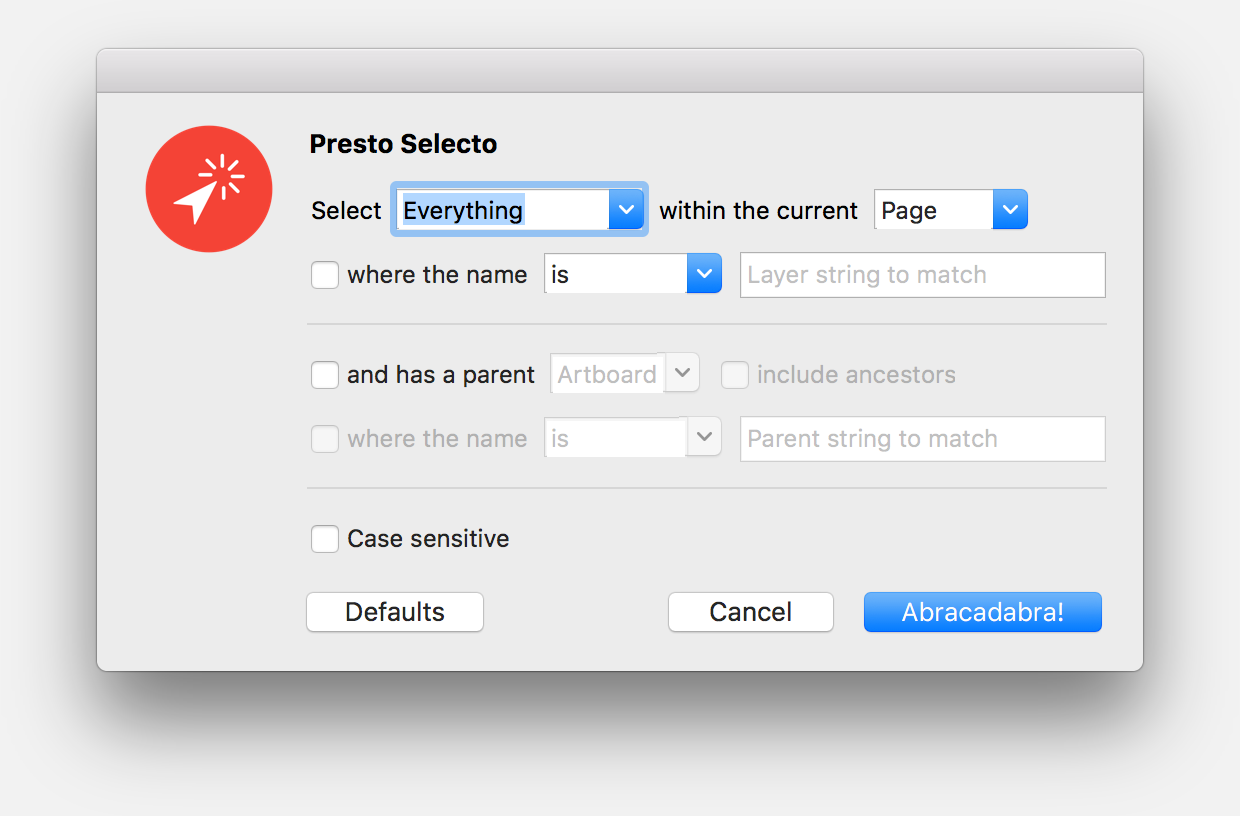Click the chevron beside Everything
This screenshot has height=816, width=1240.
click(627, 209)
